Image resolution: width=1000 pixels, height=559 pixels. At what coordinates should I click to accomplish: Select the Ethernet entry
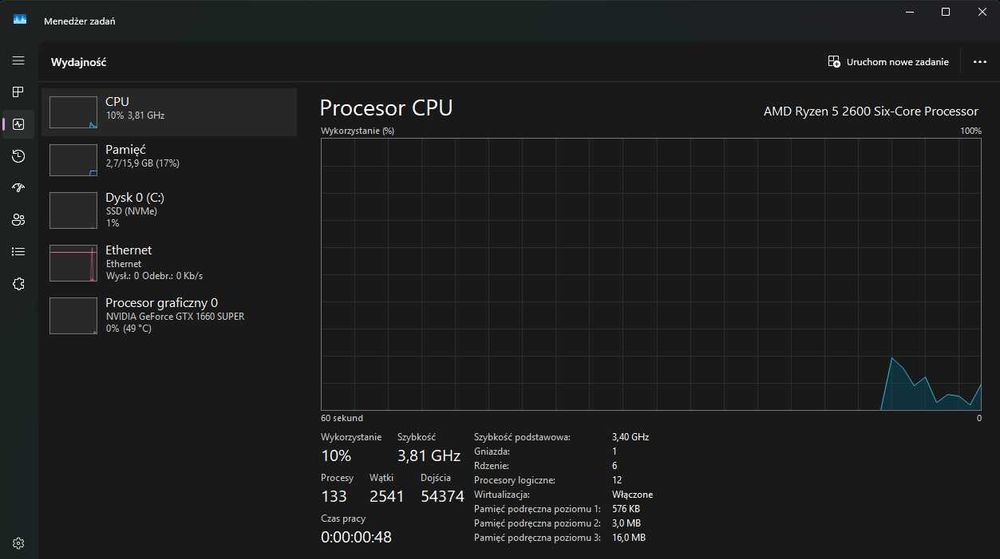[169, 262]
